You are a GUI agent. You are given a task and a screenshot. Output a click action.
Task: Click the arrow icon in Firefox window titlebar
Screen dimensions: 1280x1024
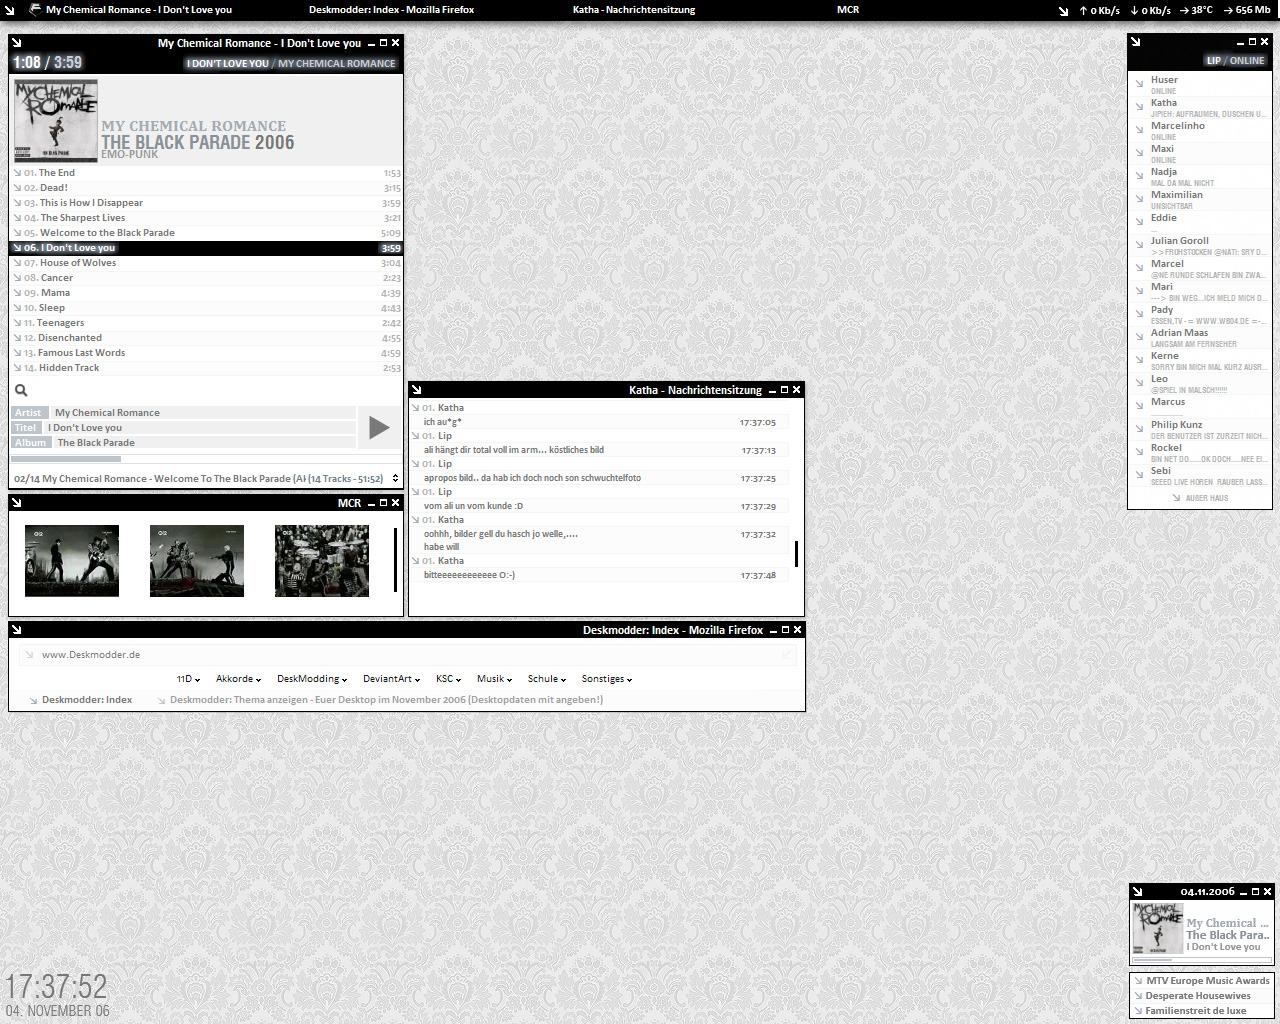pos(17,630)
